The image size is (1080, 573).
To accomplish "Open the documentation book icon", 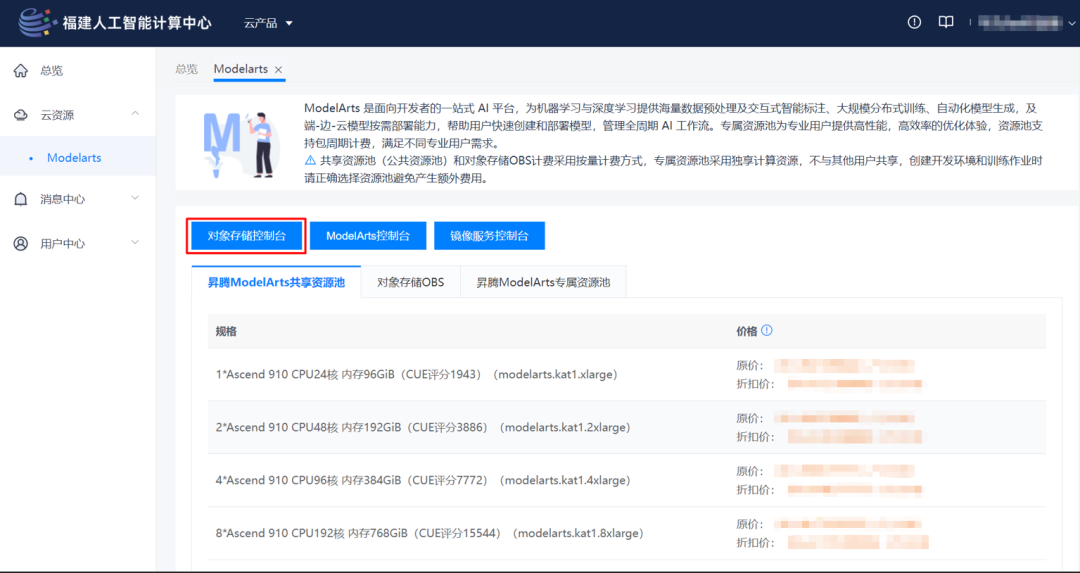I will click(947, 23).
